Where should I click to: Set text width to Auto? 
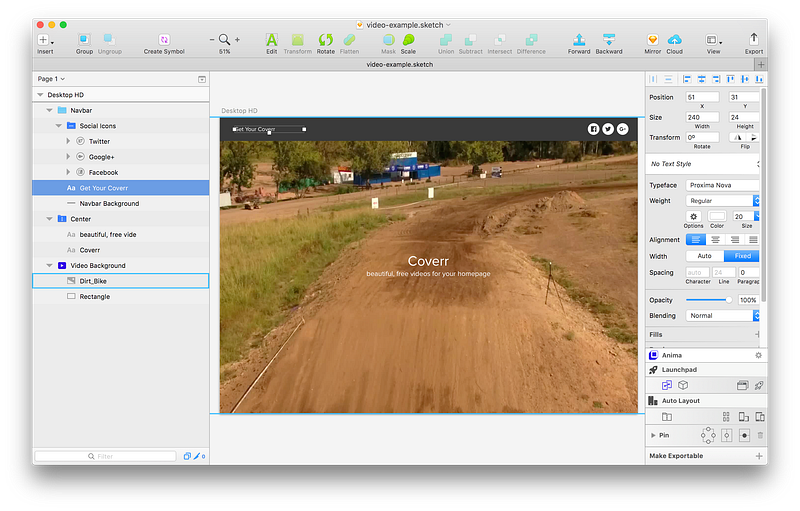click(705, 256)
